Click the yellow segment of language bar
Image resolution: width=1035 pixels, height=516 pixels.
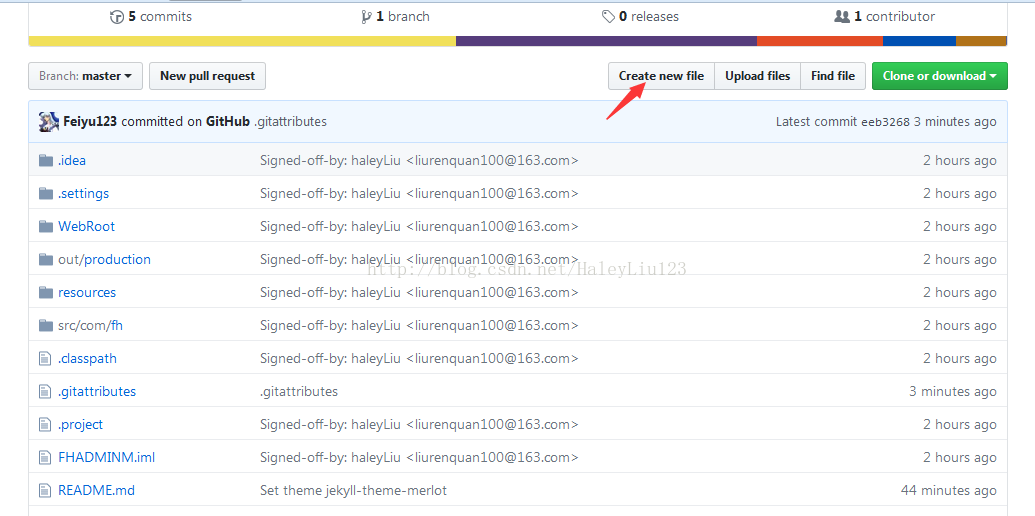(242, 41)
